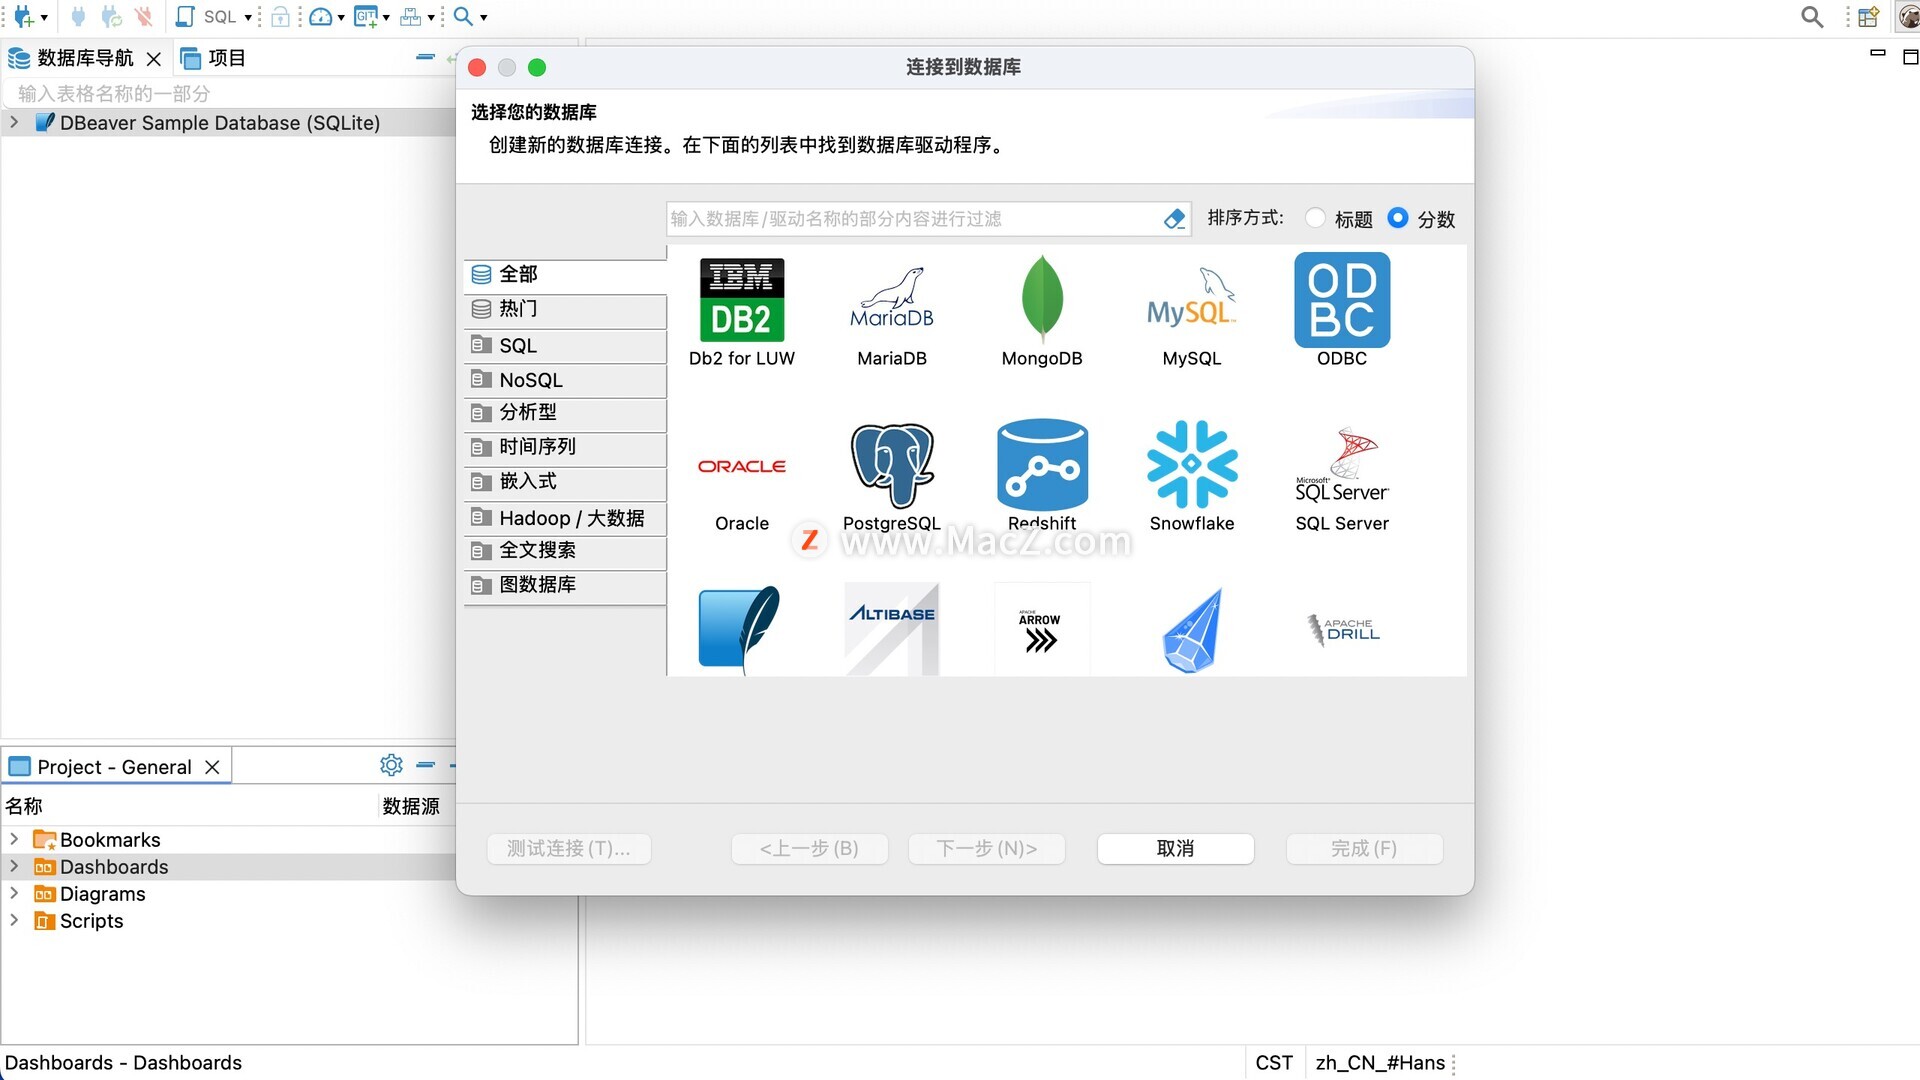Viewport: 1920px width, 1080px height.
Task: Click the transaction lock icon
Action: [x=281, y=17]
